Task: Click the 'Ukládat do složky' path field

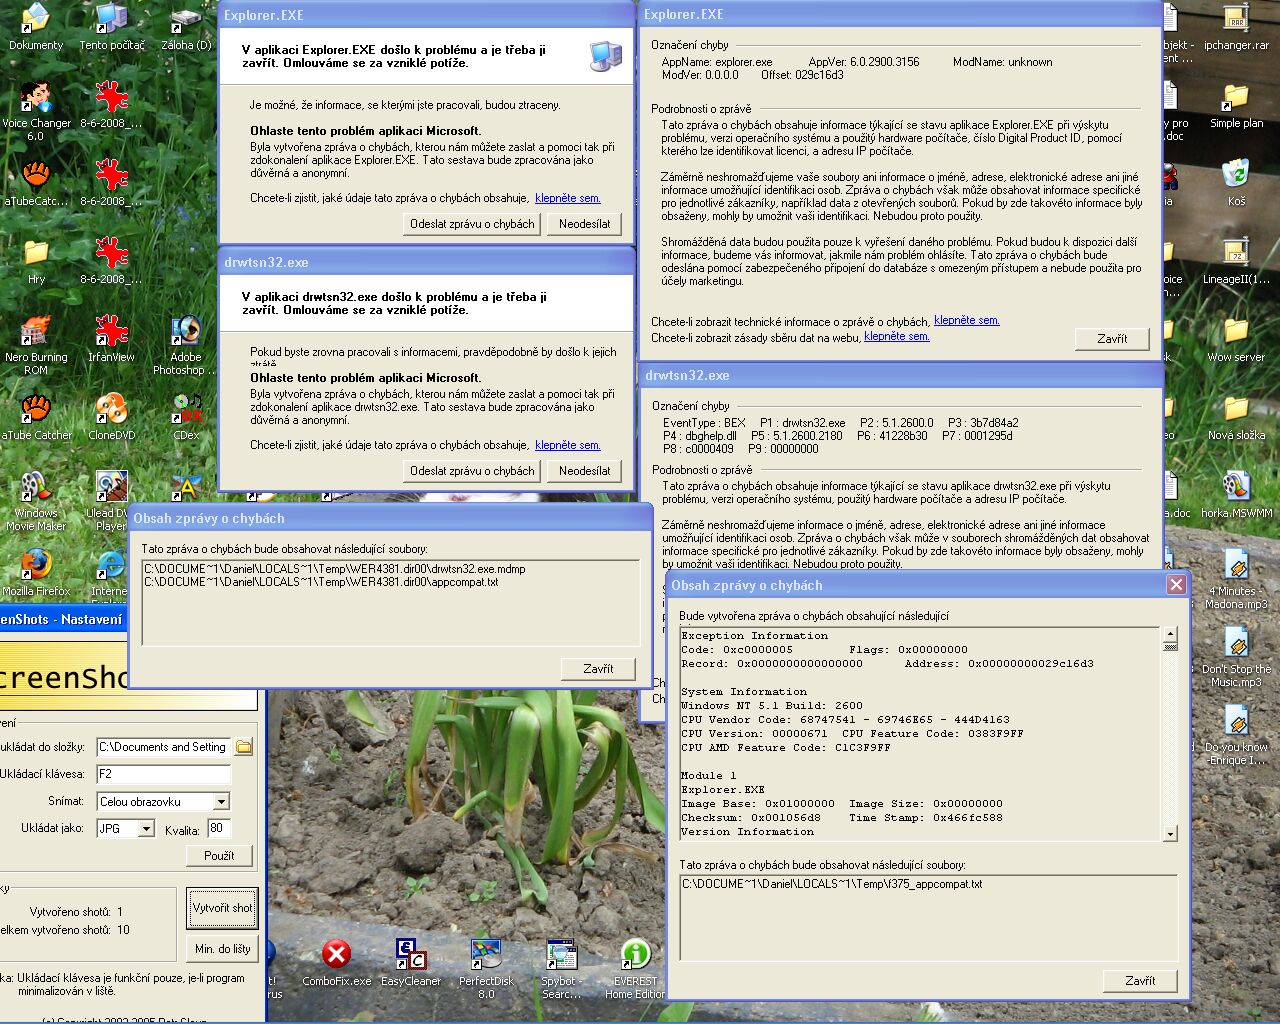Action: point(163,747)
